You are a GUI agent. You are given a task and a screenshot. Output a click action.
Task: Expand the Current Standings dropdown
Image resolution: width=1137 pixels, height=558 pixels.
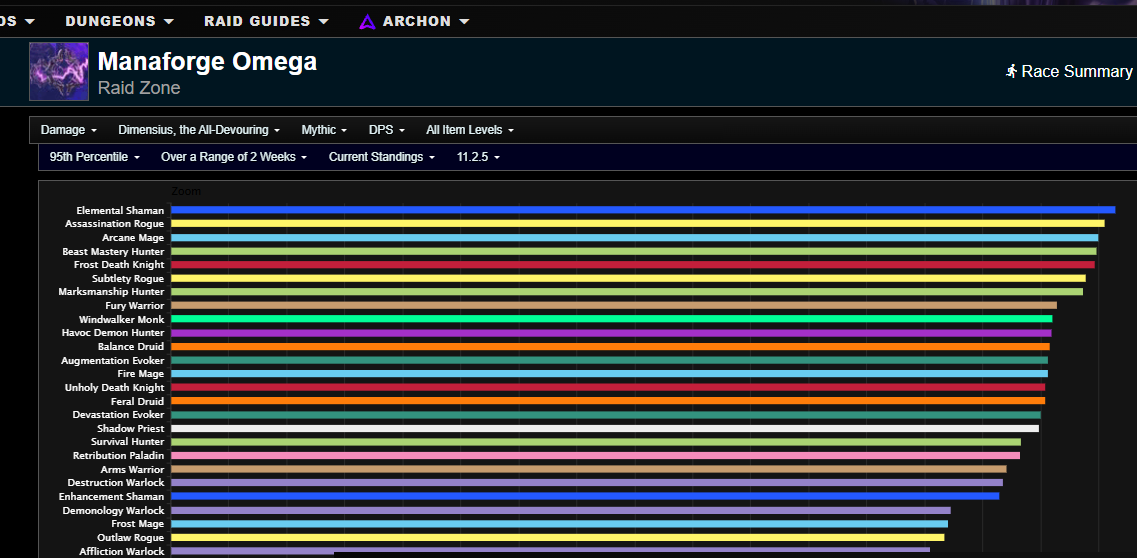pyautogui.click(x=382, y=157)
